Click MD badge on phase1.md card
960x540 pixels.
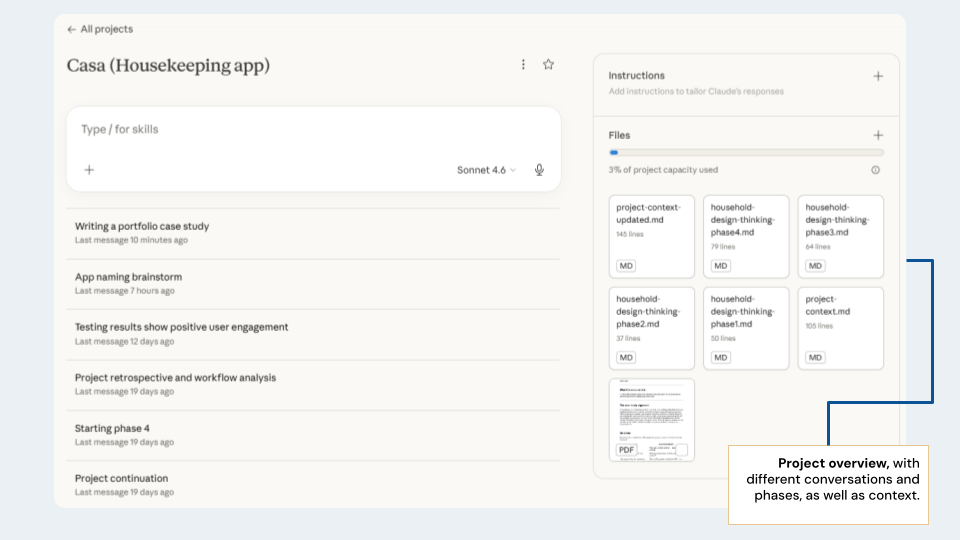tap(721, 358)
